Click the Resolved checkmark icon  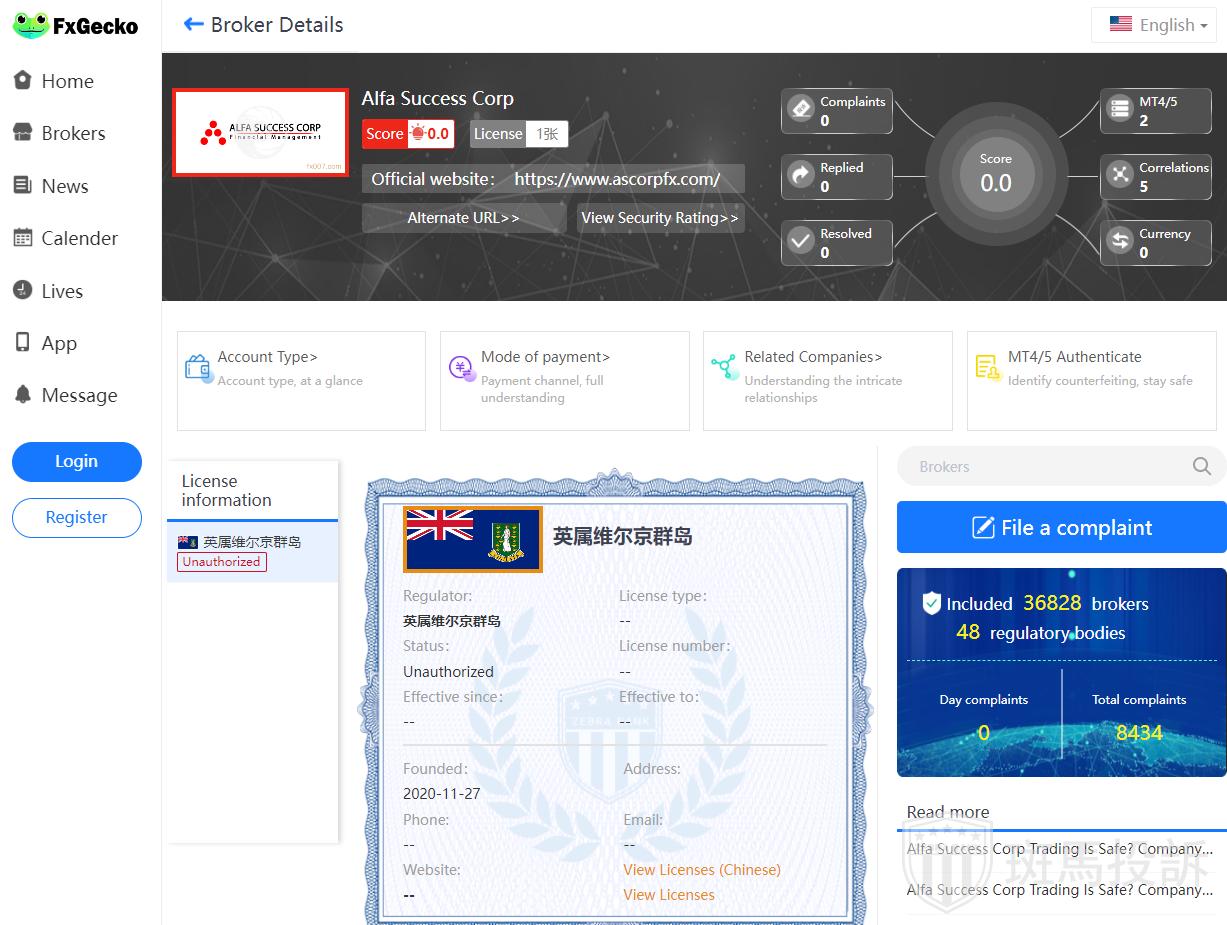[x=800, y=242]
